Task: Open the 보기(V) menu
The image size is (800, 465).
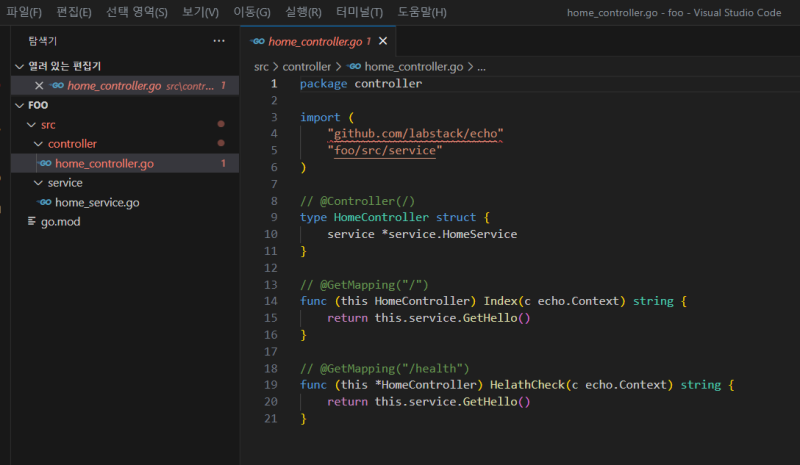Action: (201, 12)
